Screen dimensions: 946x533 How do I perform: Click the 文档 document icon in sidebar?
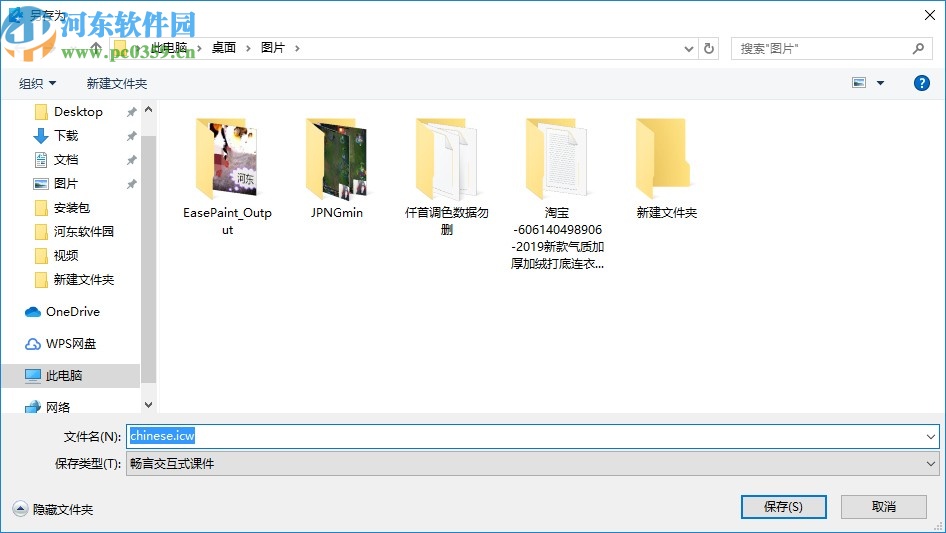click(x=41, y=160)
